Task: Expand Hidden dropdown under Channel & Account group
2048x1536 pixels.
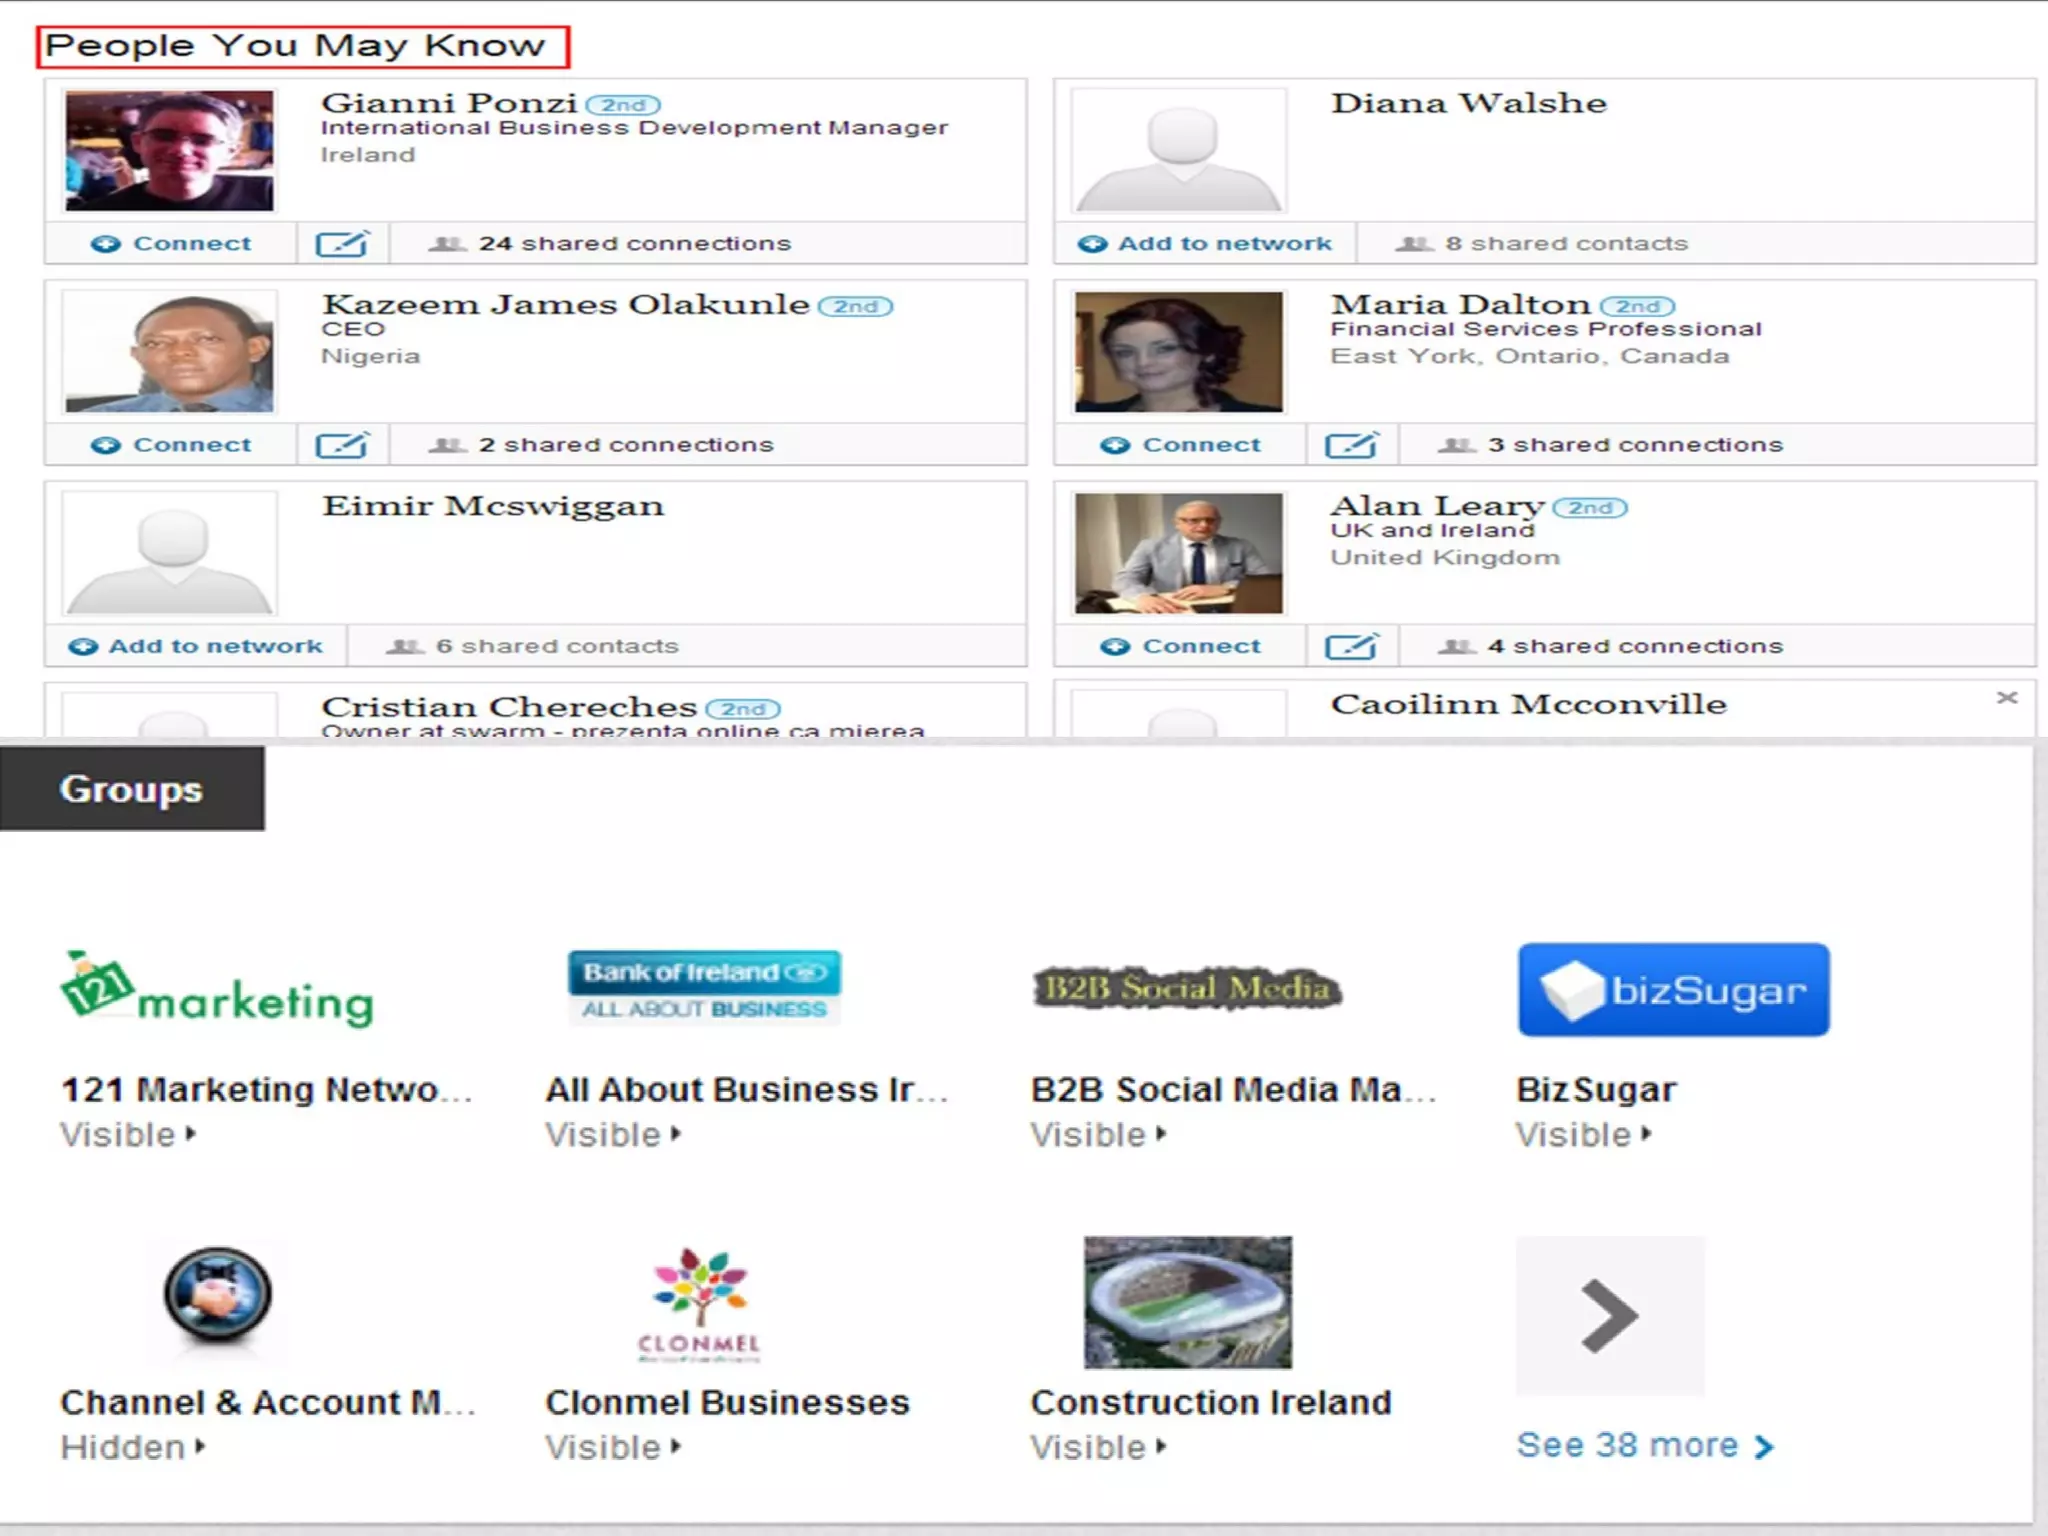Action: coord(133,1447)
